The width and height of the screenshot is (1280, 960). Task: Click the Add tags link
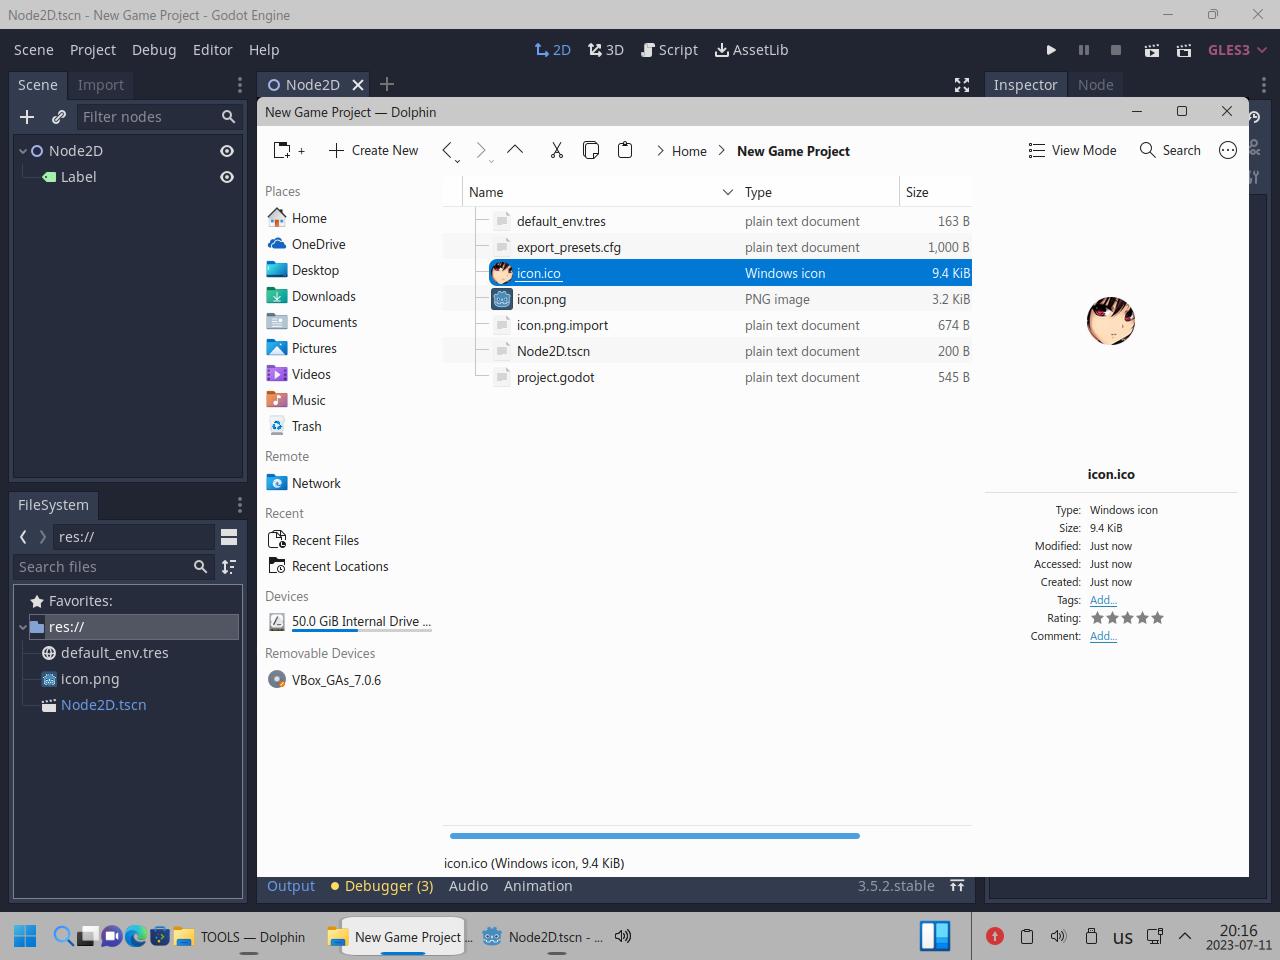click(1102, 600)
